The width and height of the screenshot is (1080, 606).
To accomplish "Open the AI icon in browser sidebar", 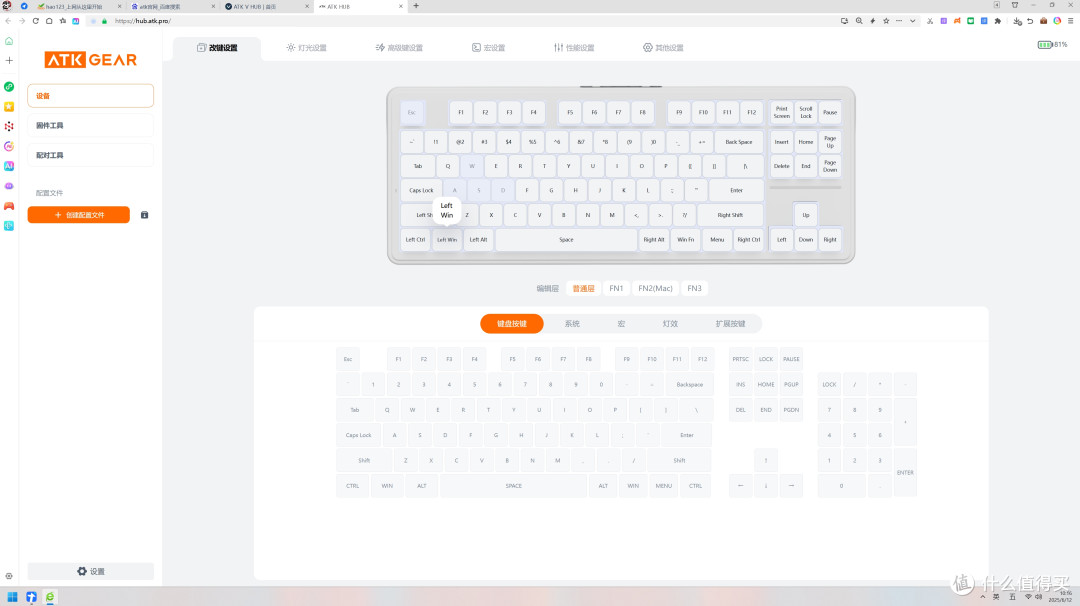I will click(9, 166).
